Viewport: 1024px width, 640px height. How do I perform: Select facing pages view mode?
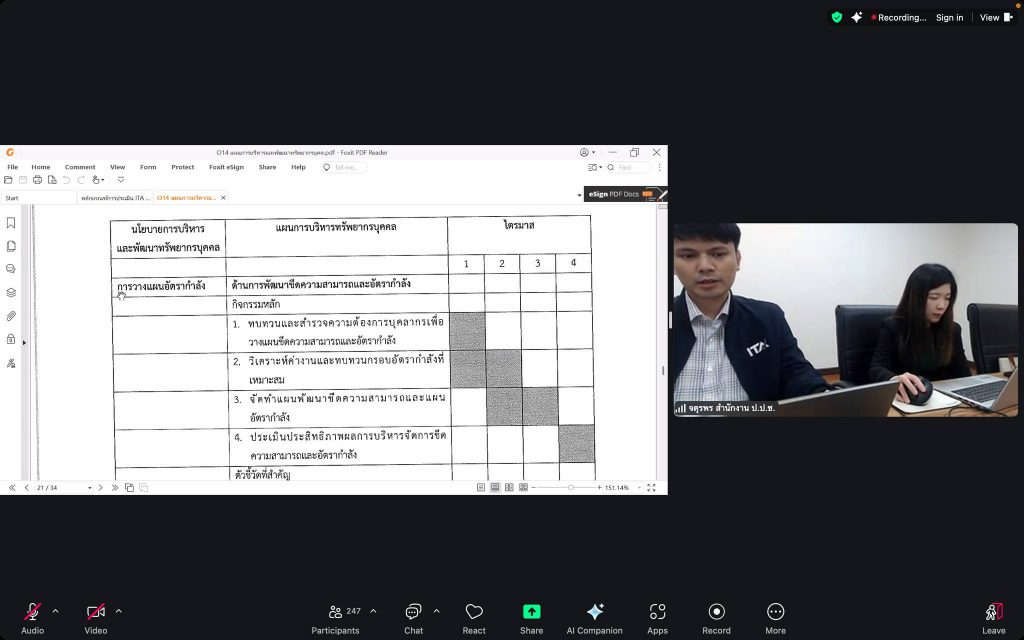509,488
